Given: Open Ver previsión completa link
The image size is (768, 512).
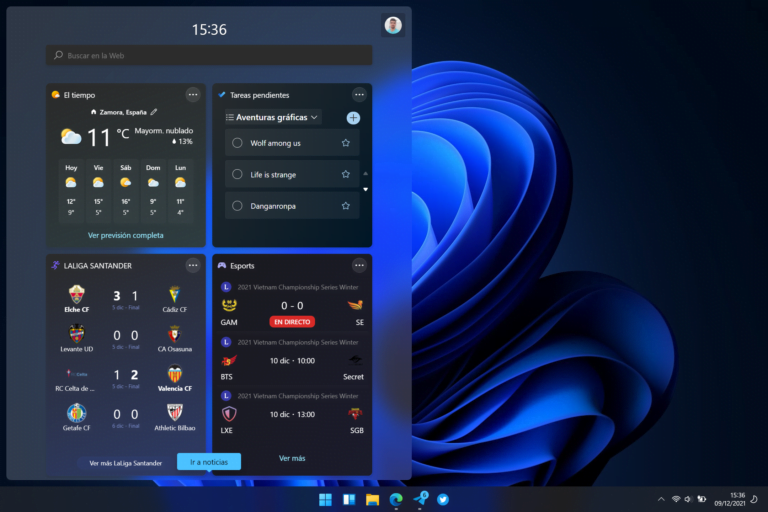Looking at the screenshot, I should point(125,235).
